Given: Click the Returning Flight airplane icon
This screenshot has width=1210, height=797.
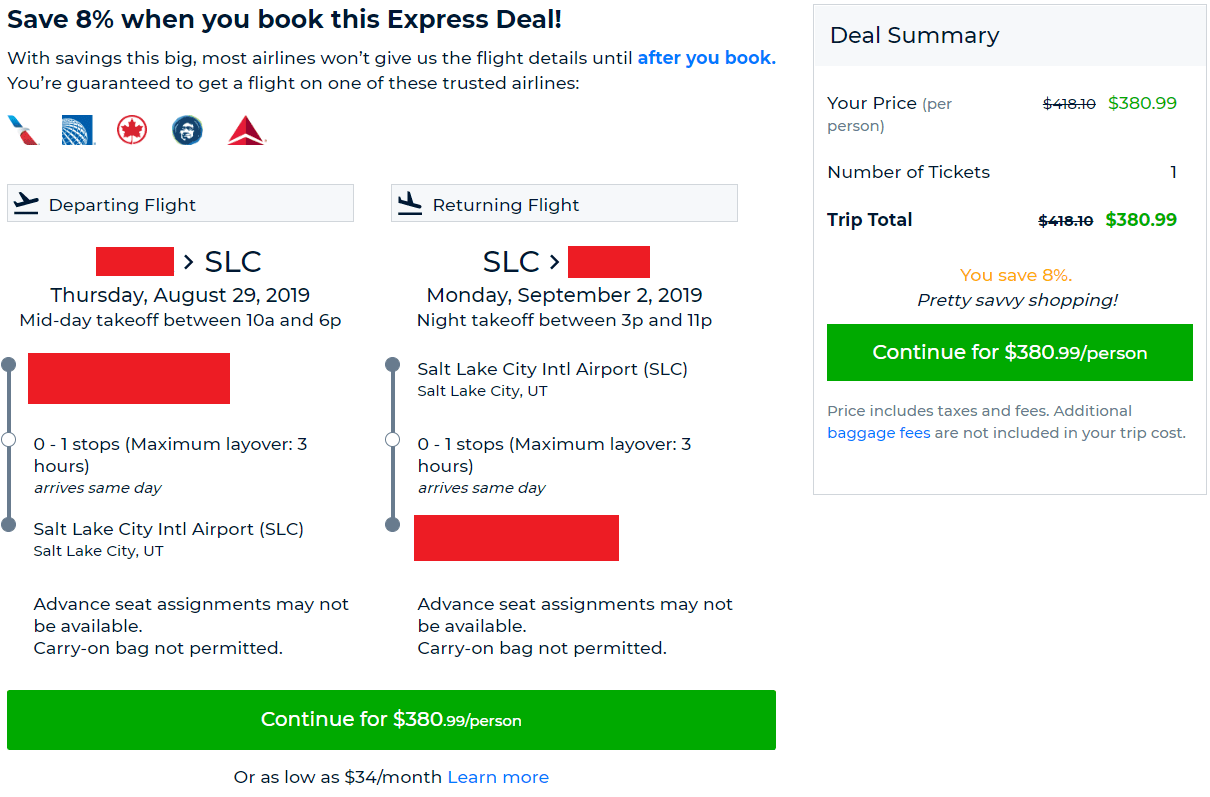Looking at the screenshot, I should click(x=408, y=202).
